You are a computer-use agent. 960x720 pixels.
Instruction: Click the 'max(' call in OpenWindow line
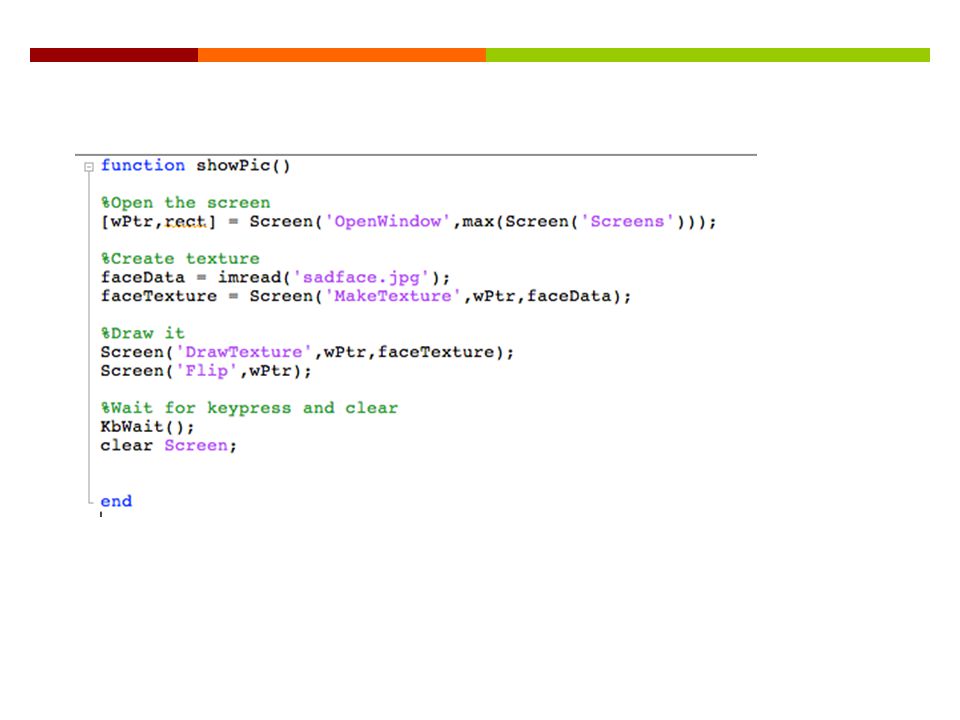tap(483, 222)
